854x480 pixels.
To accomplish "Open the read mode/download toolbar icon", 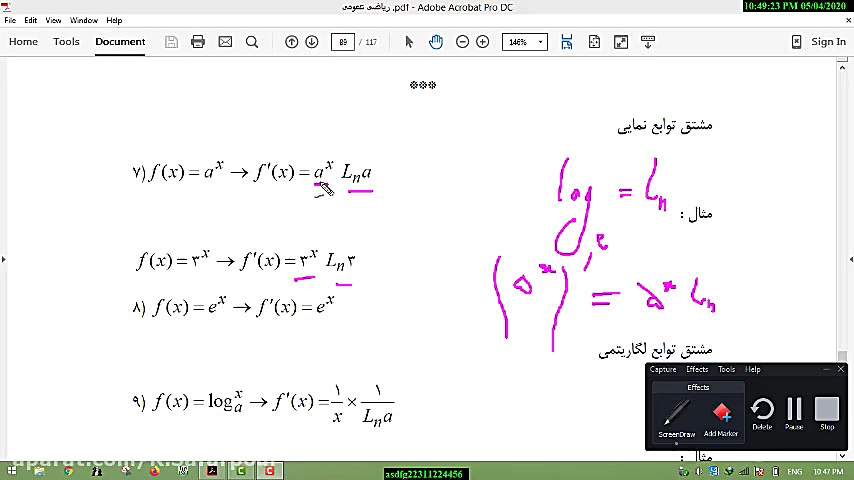I will (648, 42).
